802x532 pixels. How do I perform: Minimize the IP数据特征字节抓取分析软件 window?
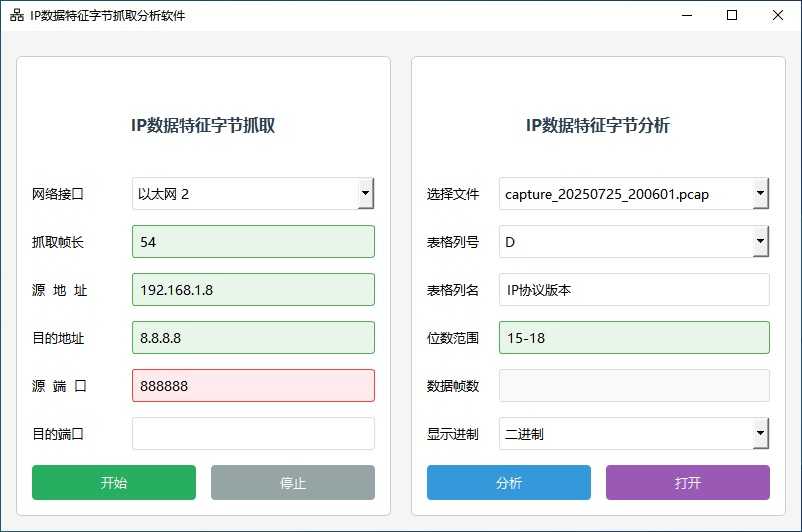(686, 16)
